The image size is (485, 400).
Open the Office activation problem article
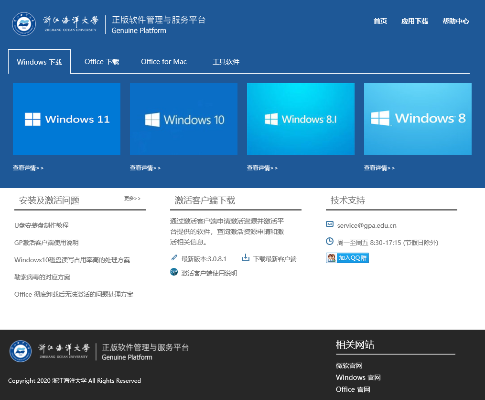74,294
